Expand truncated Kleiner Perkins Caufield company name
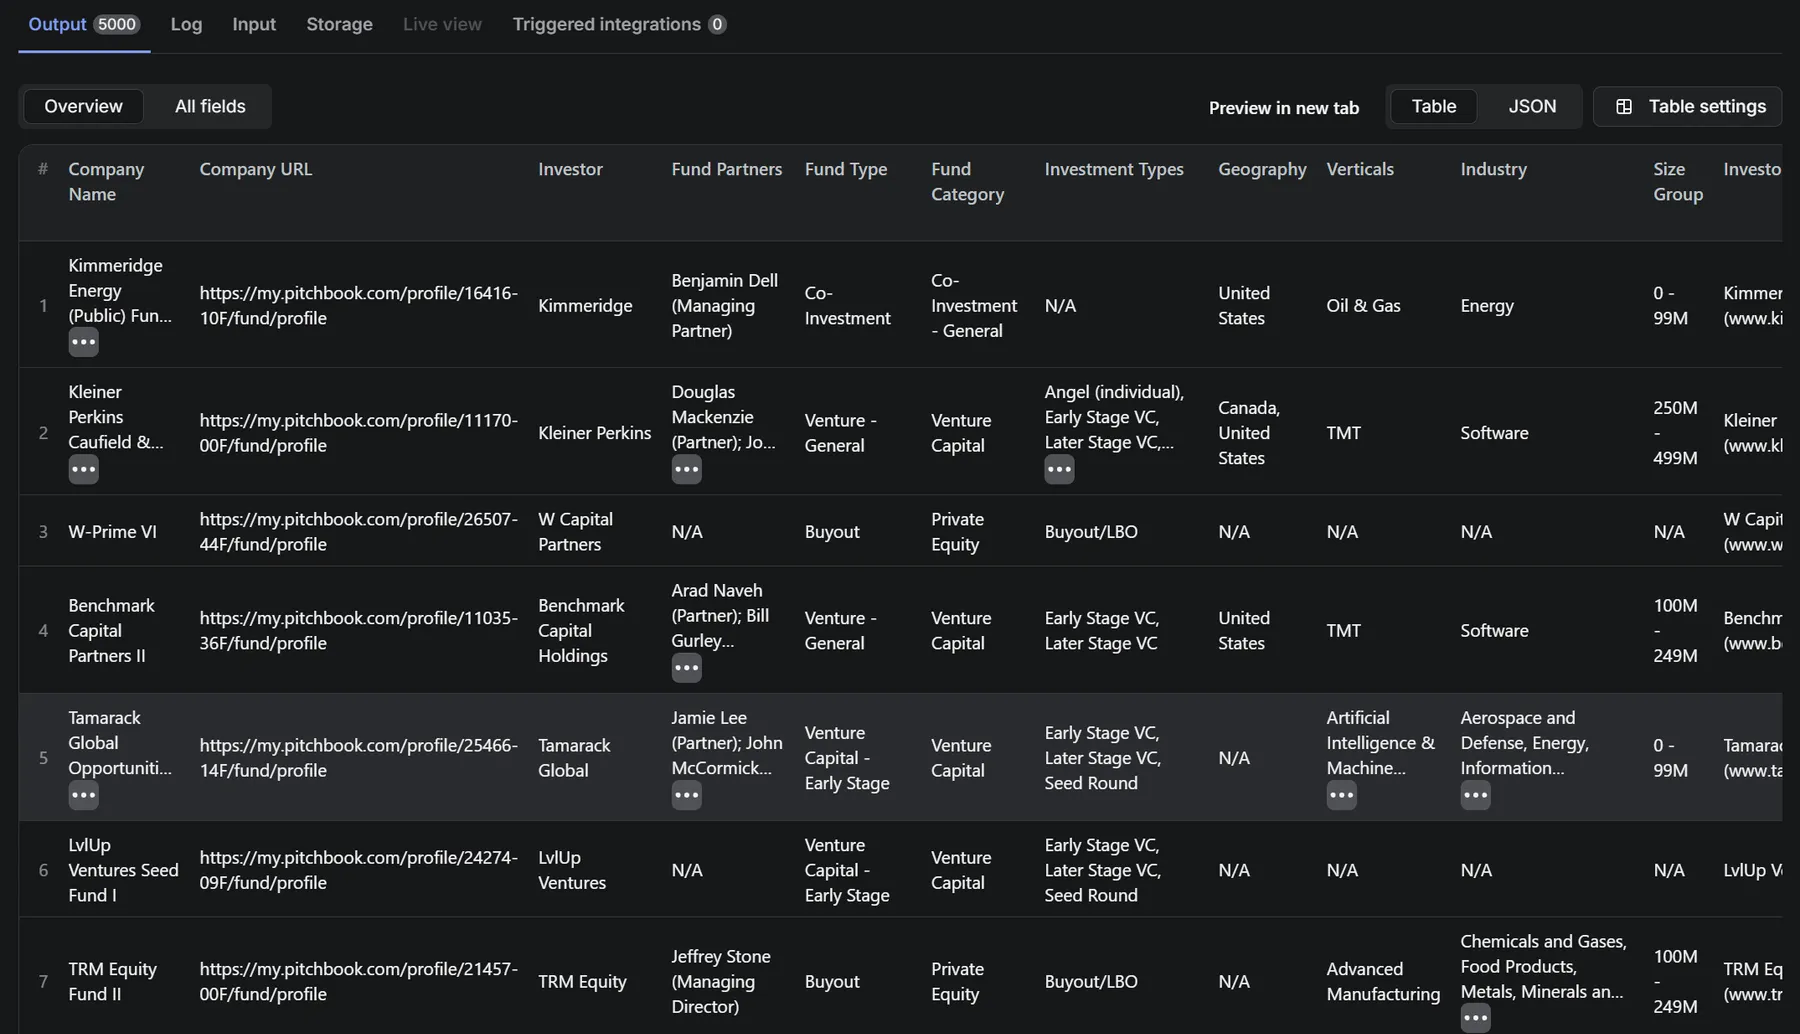This screenshot has width=1800, height=1034. click(83, 469)
